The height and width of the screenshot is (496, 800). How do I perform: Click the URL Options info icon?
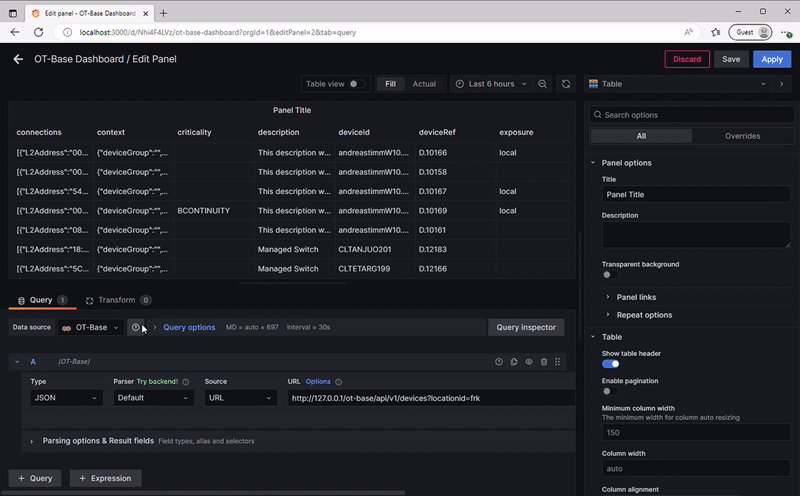click(338, 382)
